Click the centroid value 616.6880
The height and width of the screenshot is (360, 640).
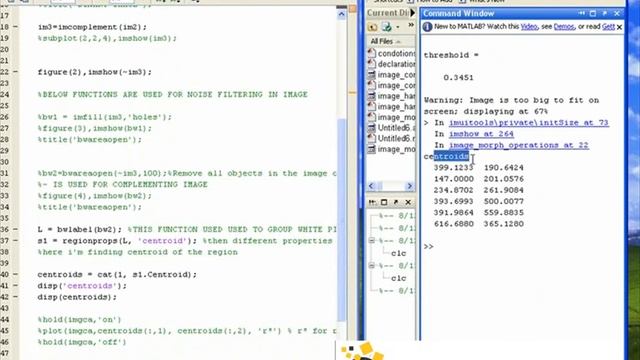click(x=453, y=224)
